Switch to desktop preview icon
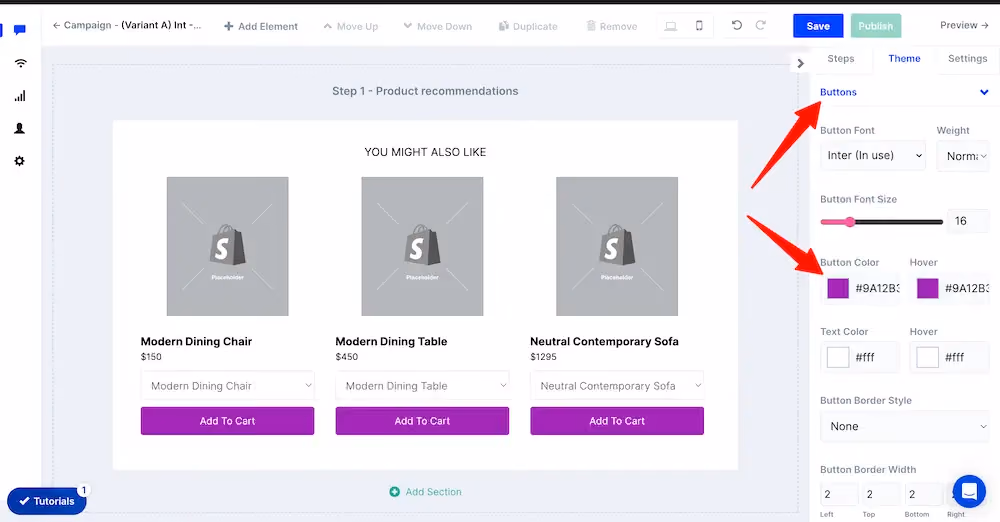Screen dimensions: 1000x522 (x=670, y=26)
